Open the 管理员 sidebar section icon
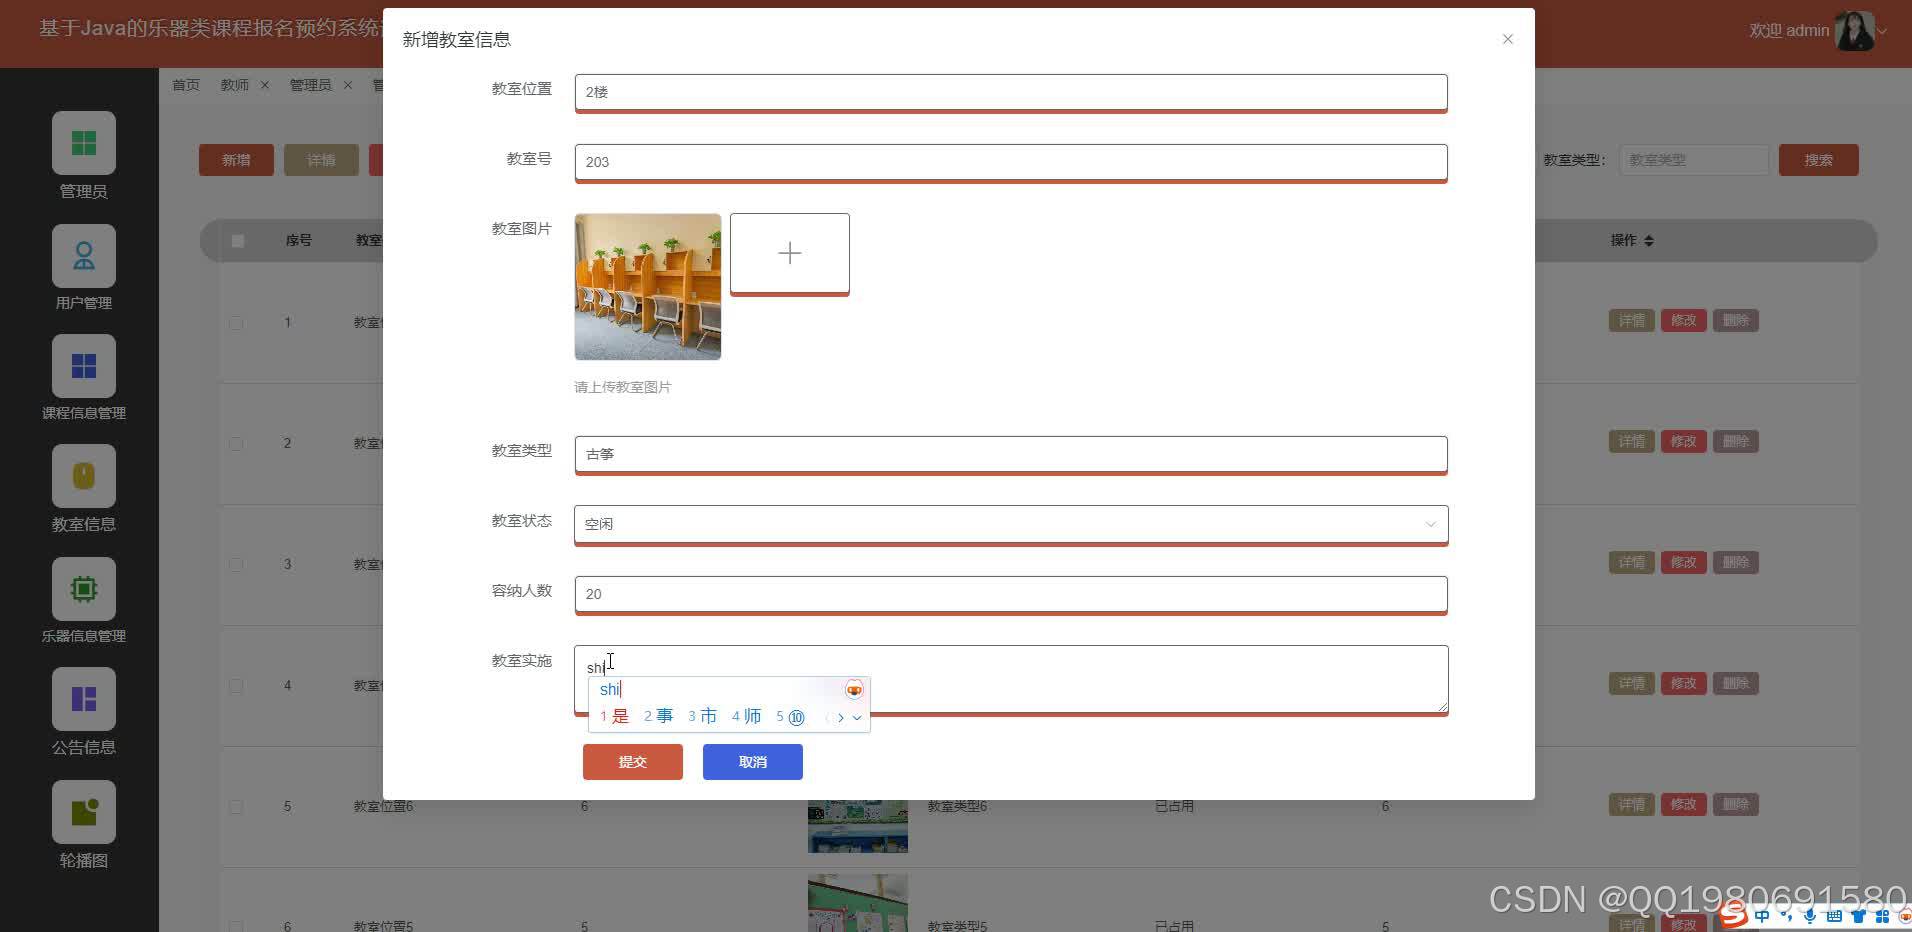 pos(84,143)
